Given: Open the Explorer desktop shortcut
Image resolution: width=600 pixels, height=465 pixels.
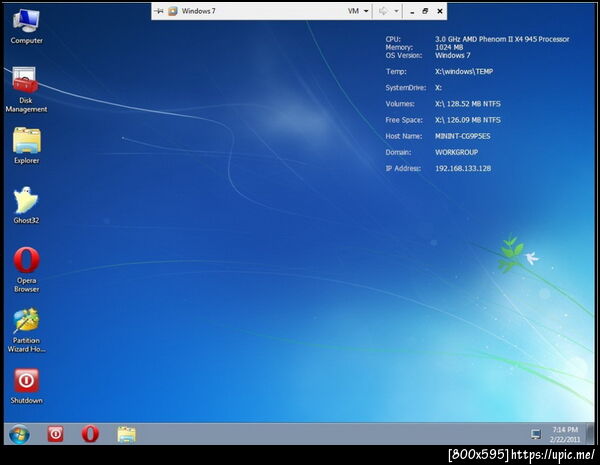Looking at the screenshot, I should (26, 146).
